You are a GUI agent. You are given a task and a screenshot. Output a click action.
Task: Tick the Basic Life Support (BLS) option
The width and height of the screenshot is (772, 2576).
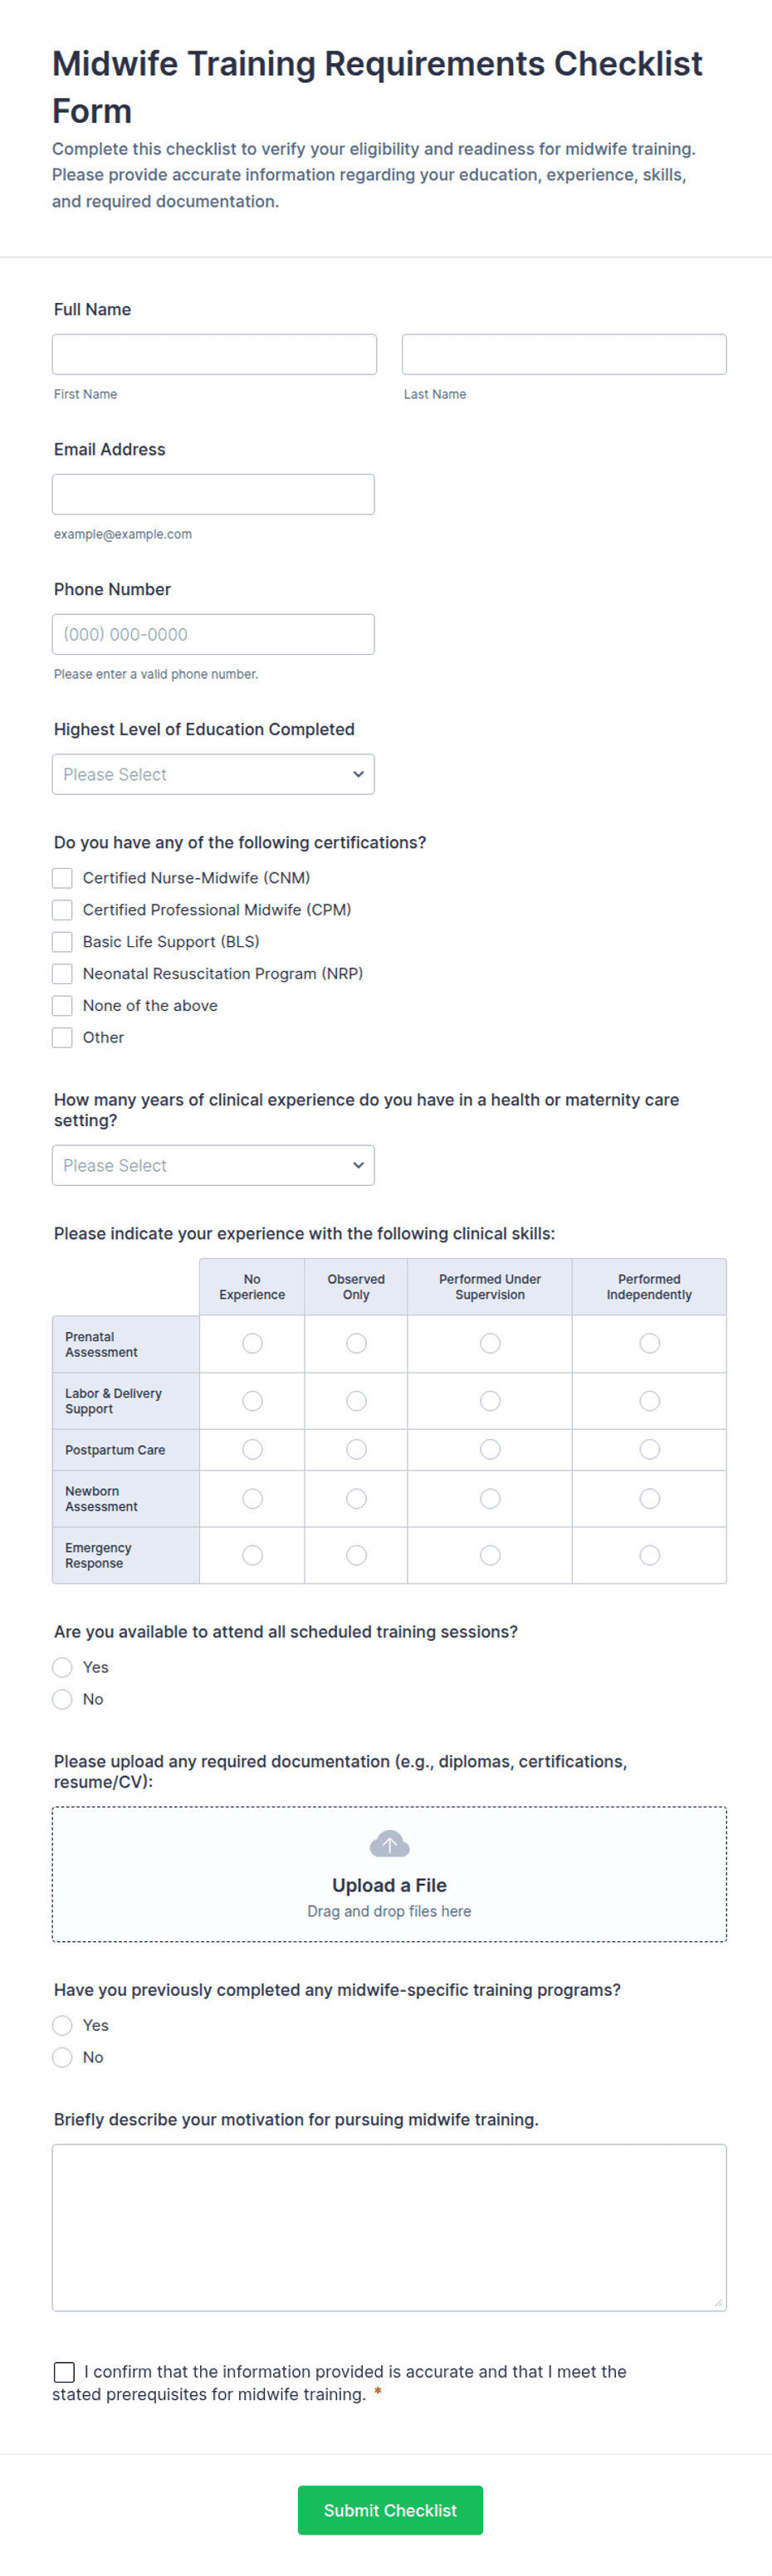63,942
